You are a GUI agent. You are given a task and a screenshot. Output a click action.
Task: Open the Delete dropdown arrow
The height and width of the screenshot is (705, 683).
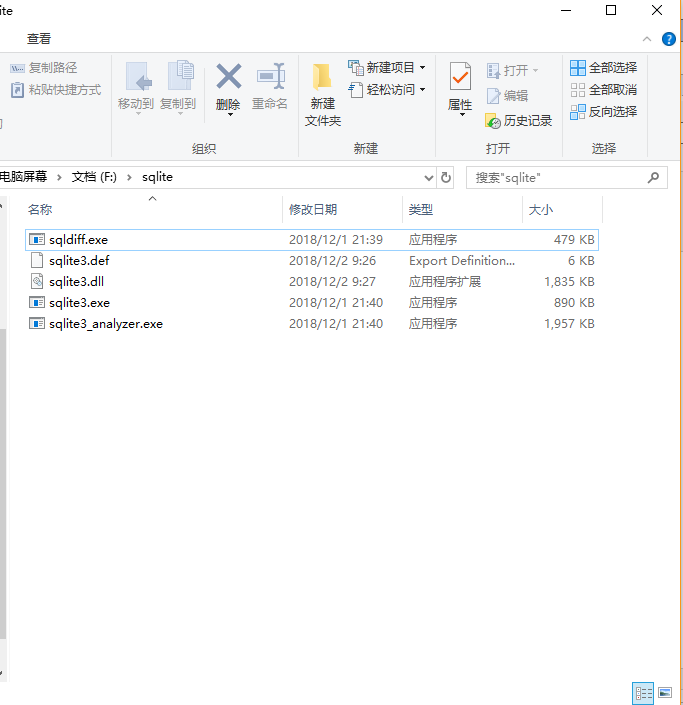(230, 115)
